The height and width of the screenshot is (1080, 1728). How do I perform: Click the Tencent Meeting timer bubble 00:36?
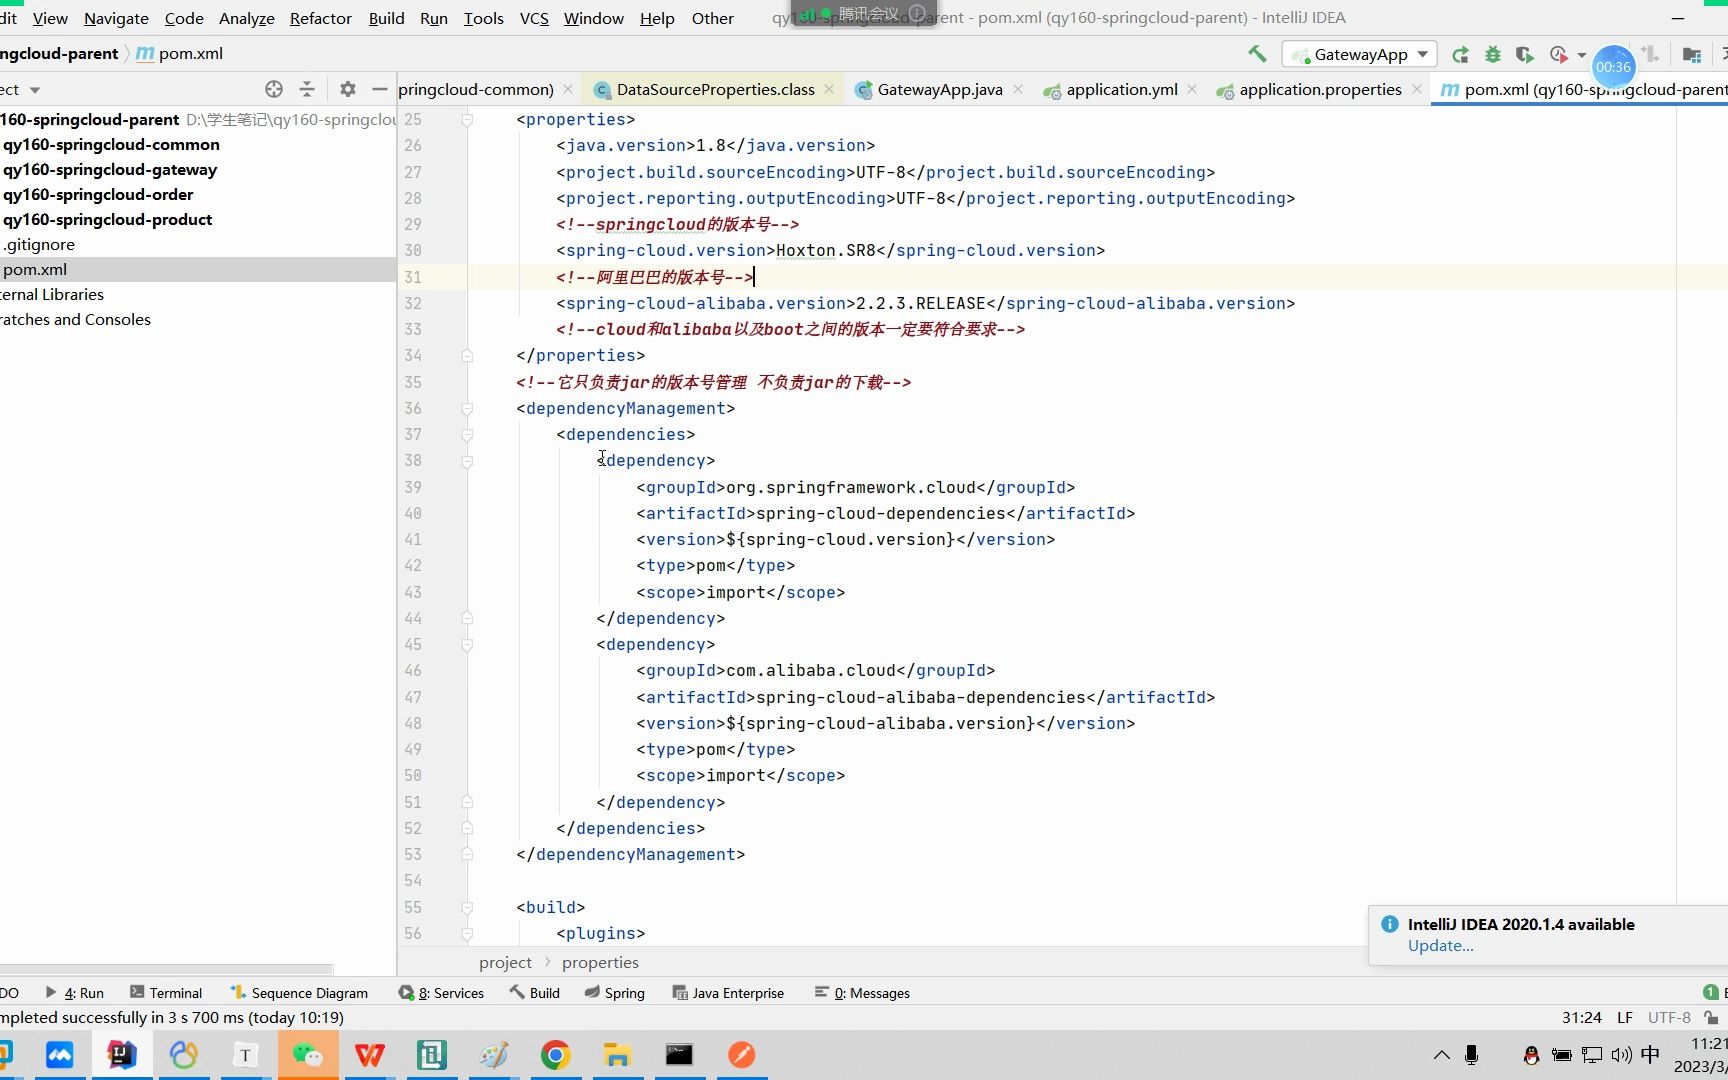click(x=1613, y=67)
